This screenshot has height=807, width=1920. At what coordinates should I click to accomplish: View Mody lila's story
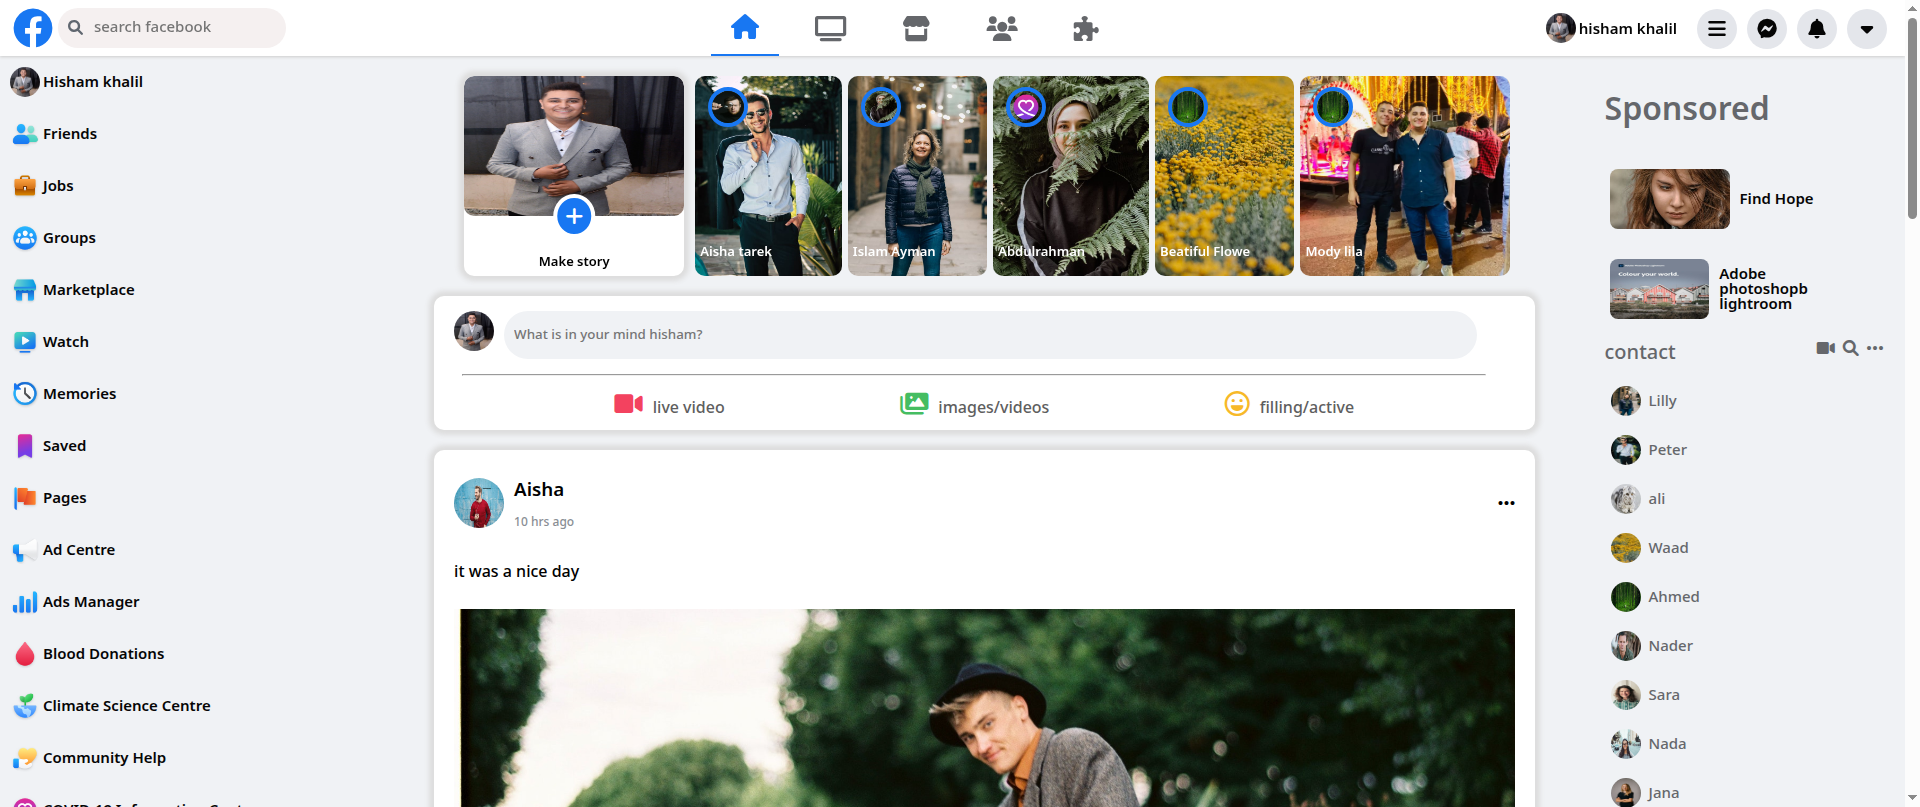click(x=1405, y=176)
